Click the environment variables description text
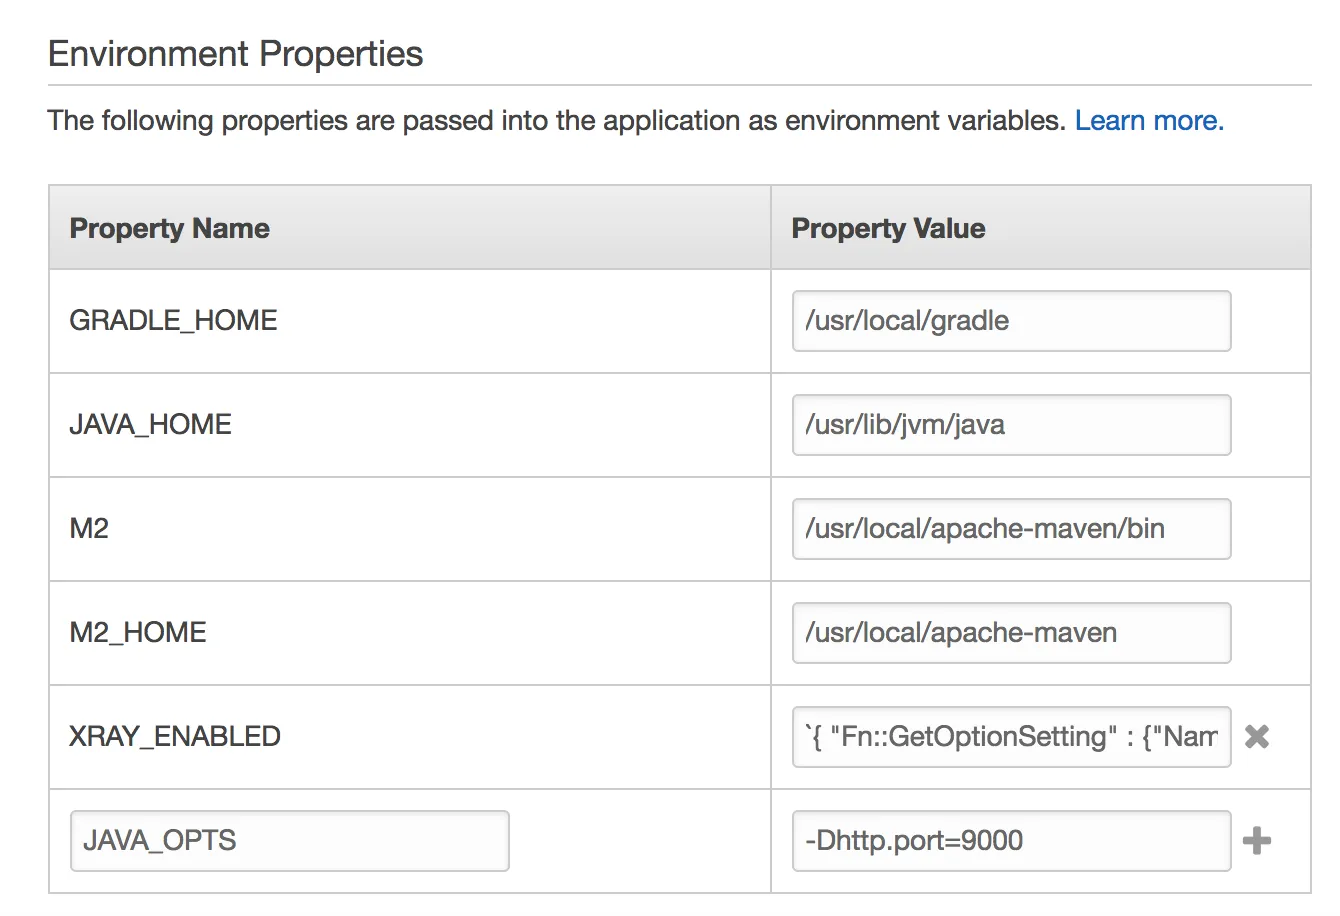This screenshot has height=916, width=1340. tap(555, 121)
